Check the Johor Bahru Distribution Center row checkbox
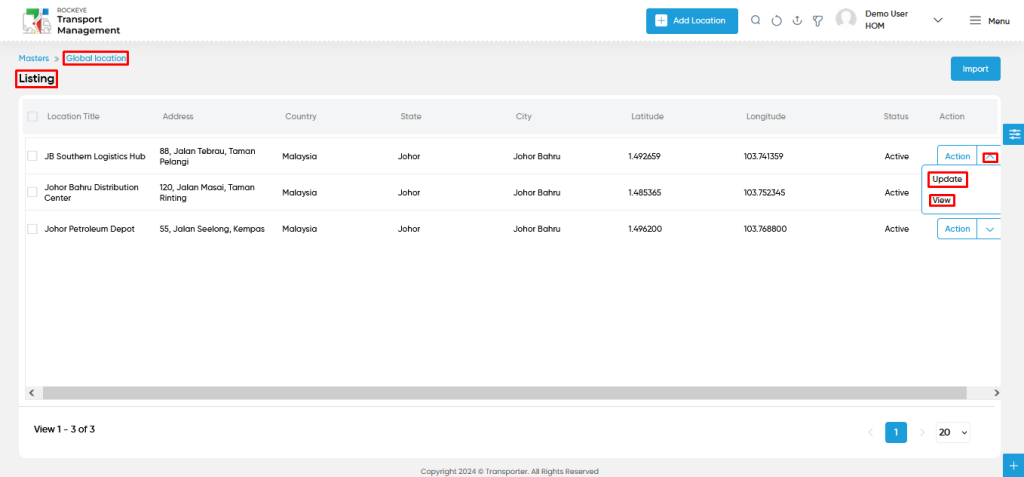 [x=32, y=192]
